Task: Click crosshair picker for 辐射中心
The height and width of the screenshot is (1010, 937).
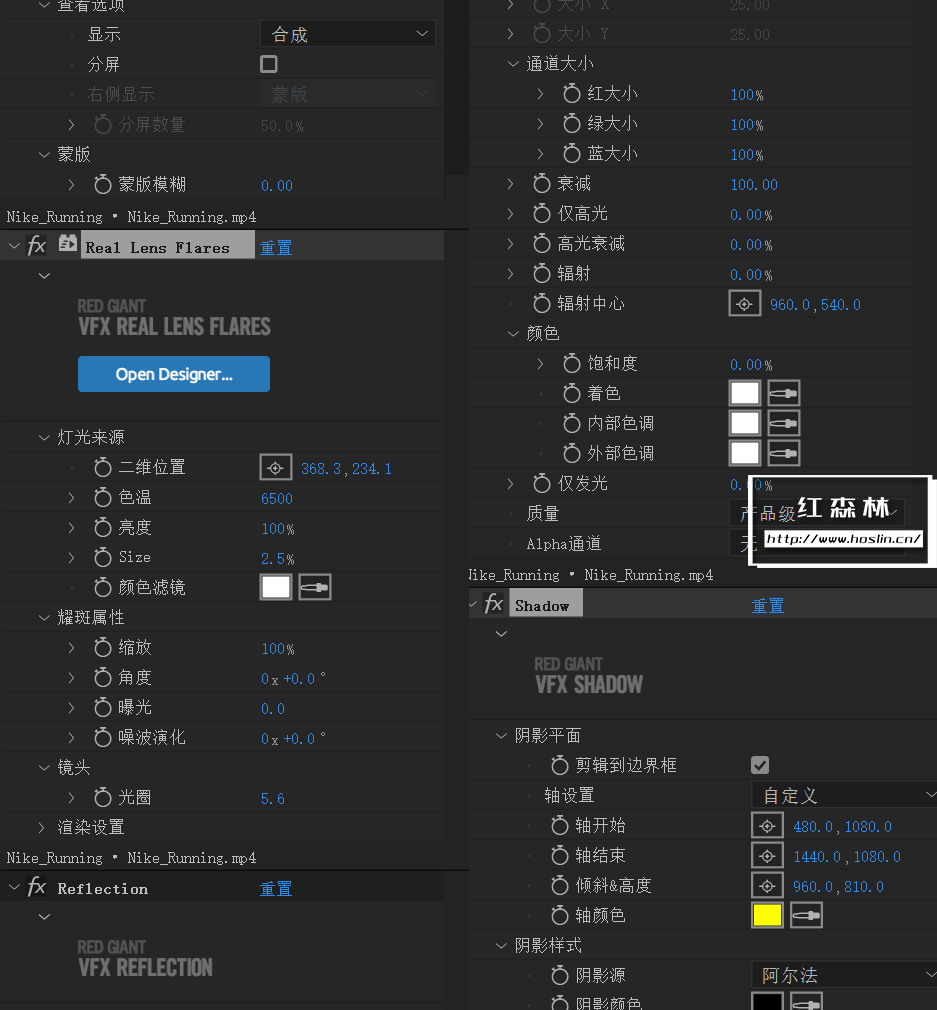Action: 744,304
